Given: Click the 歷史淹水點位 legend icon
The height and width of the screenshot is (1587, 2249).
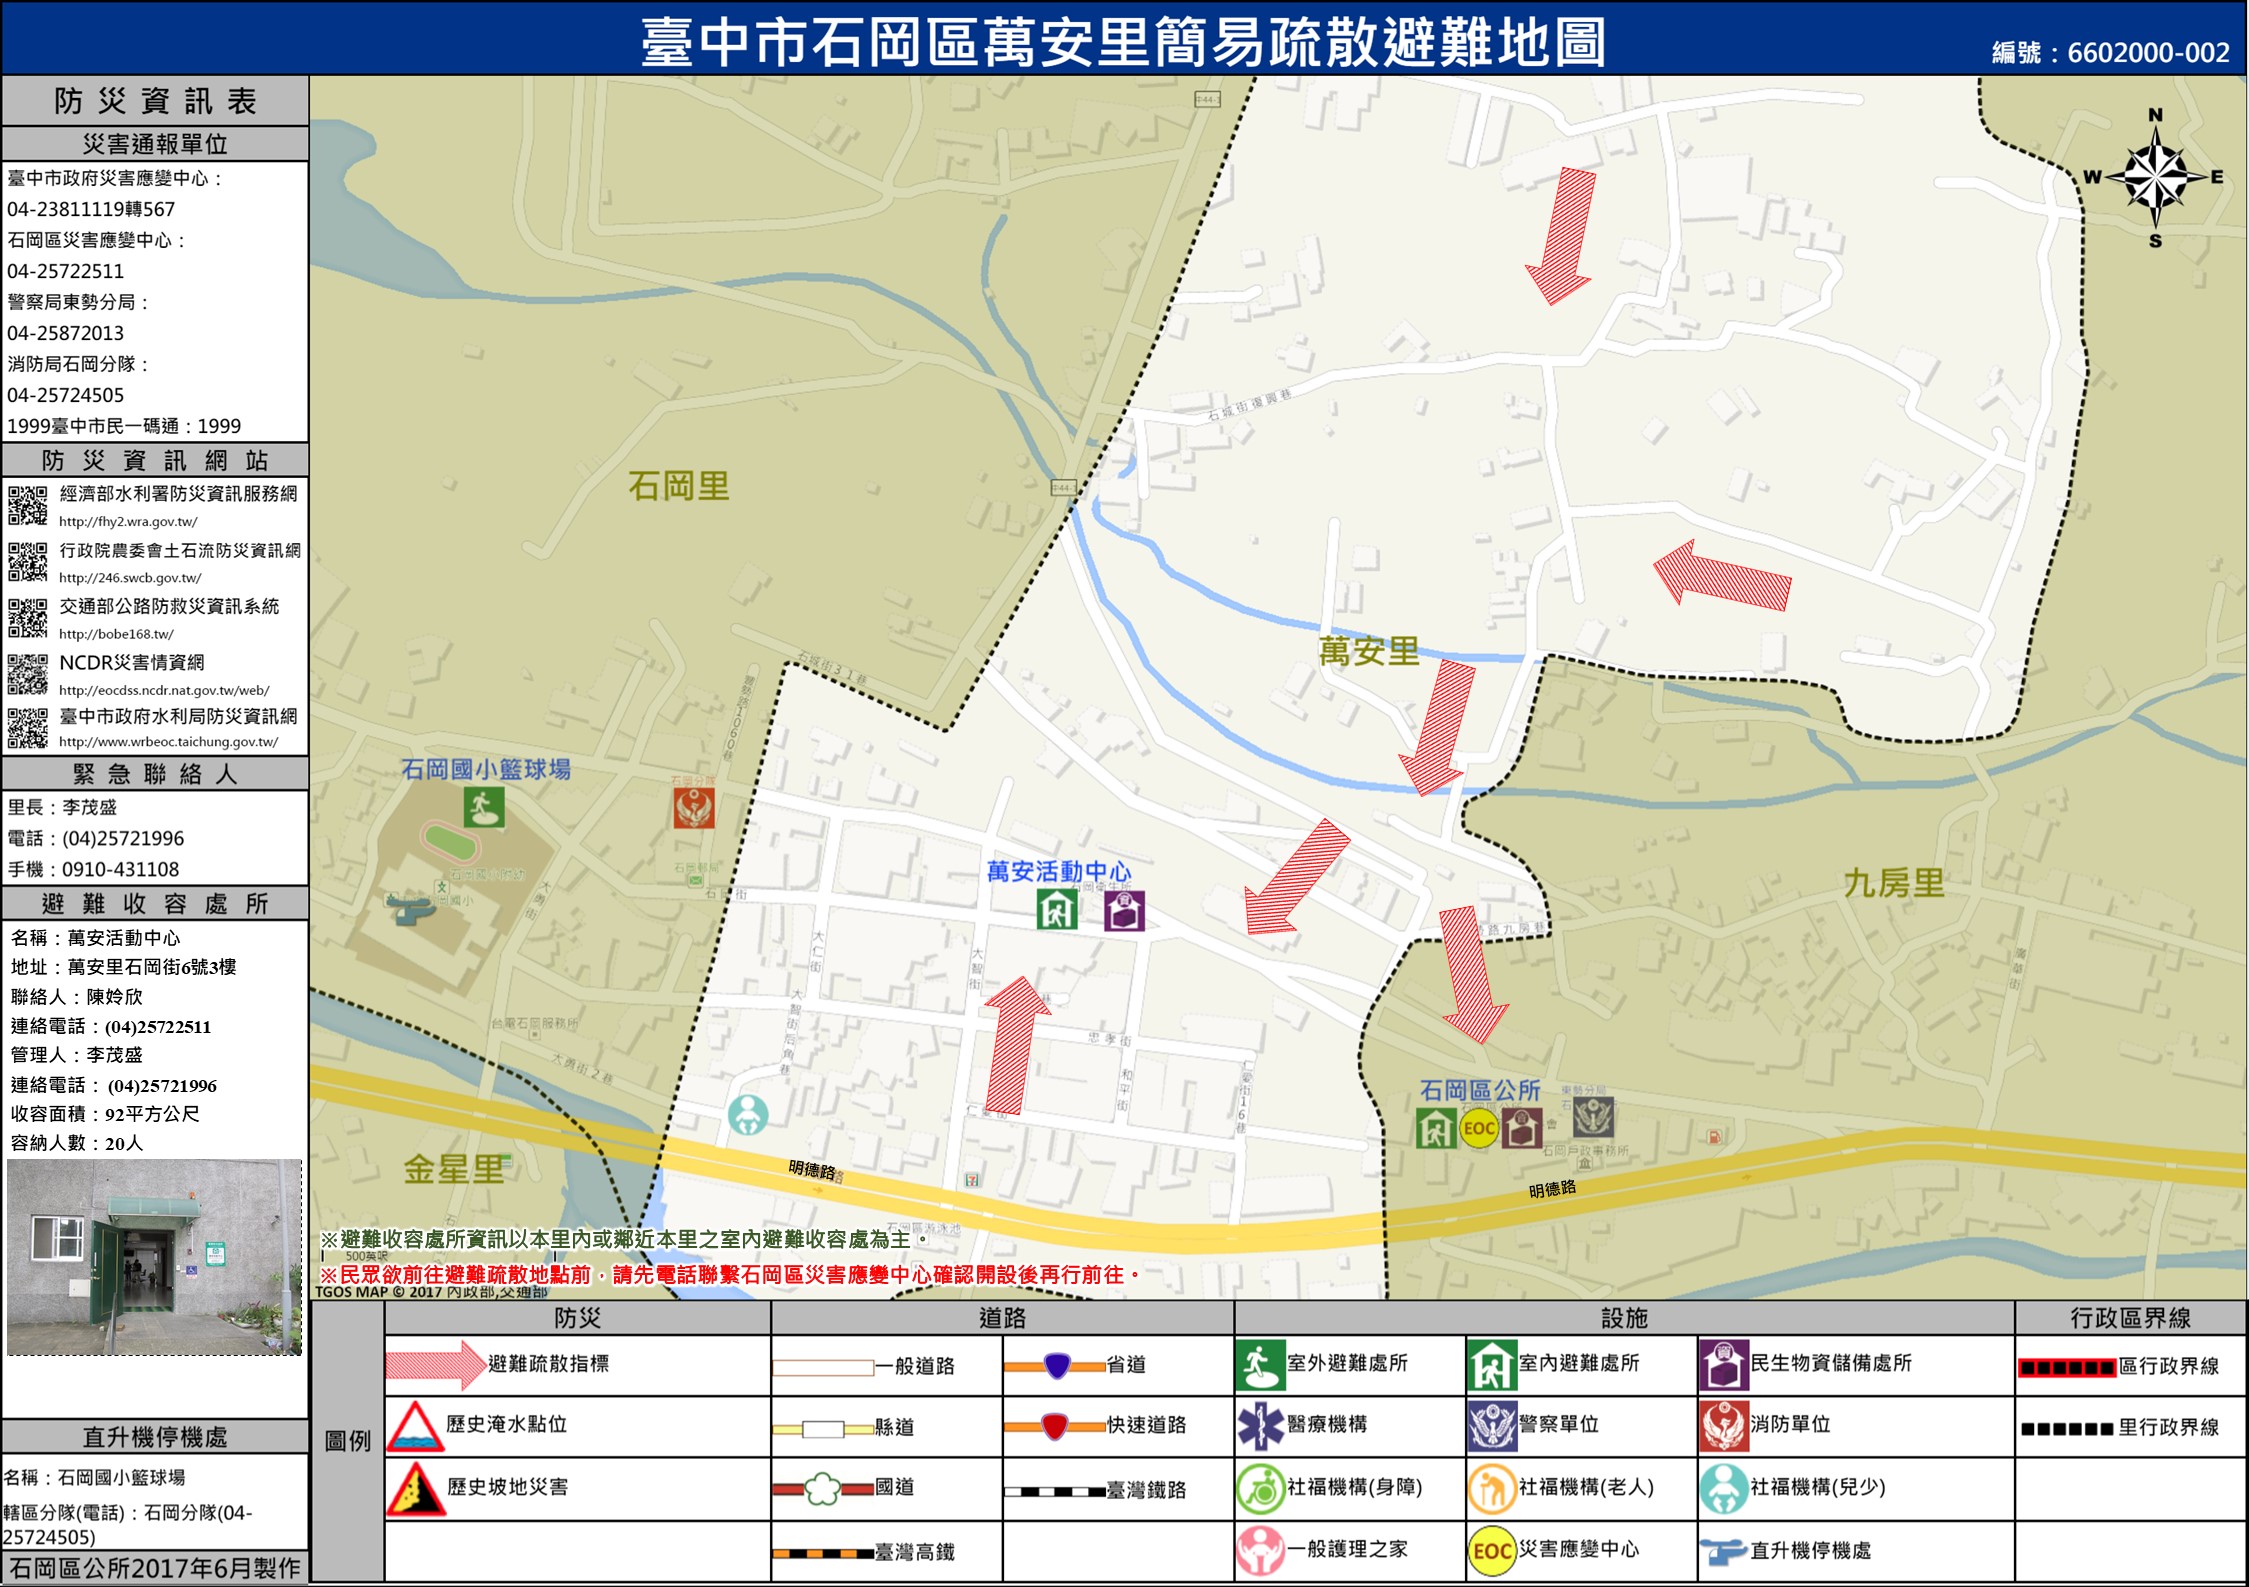Looking at the screenshot, I should (415, 1426).
